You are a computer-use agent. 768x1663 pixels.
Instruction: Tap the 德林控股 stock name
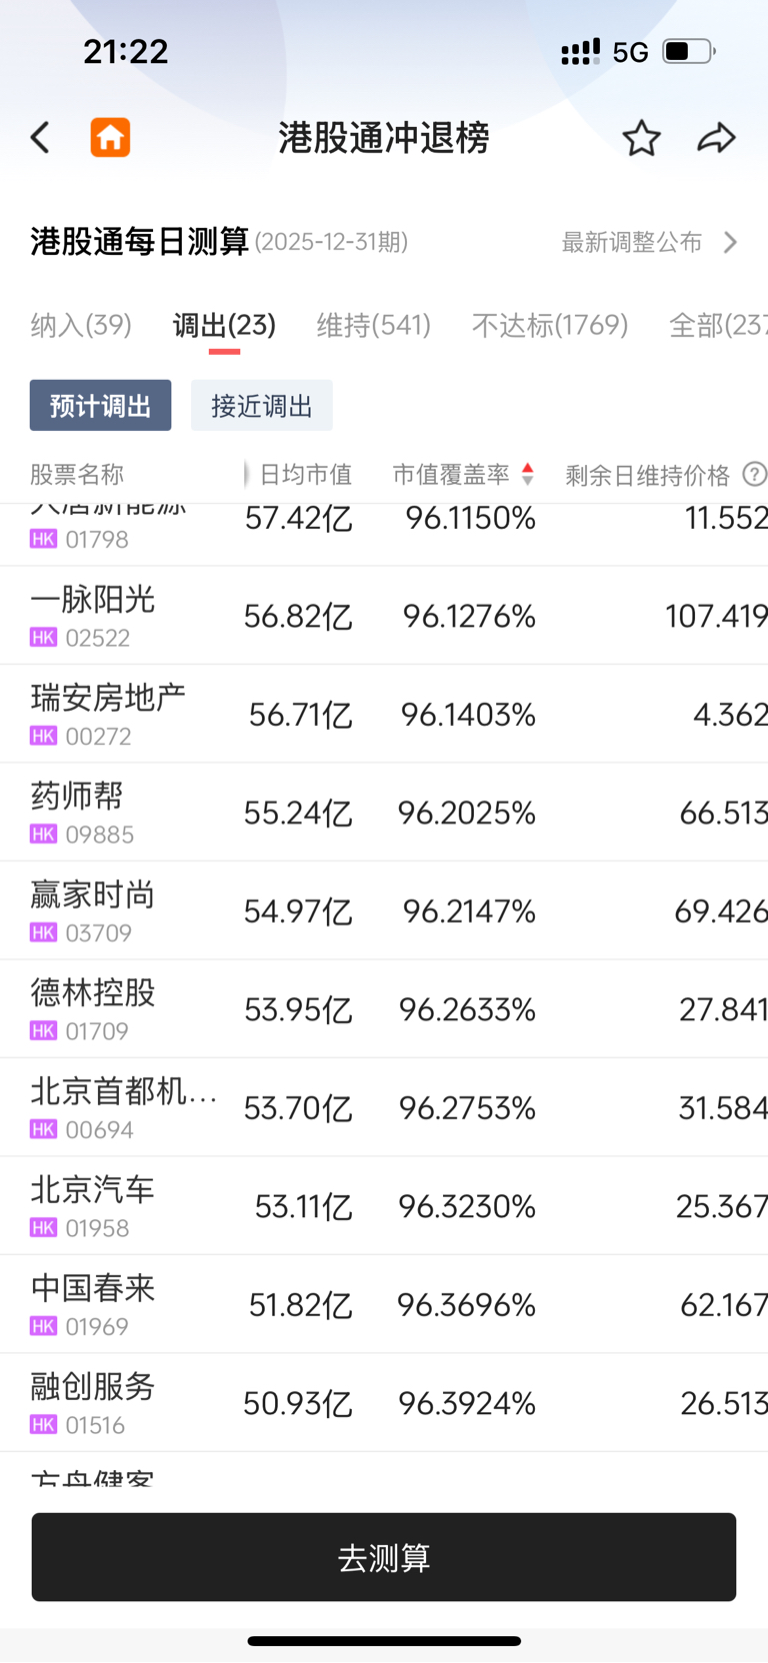[x=93, y=992]
